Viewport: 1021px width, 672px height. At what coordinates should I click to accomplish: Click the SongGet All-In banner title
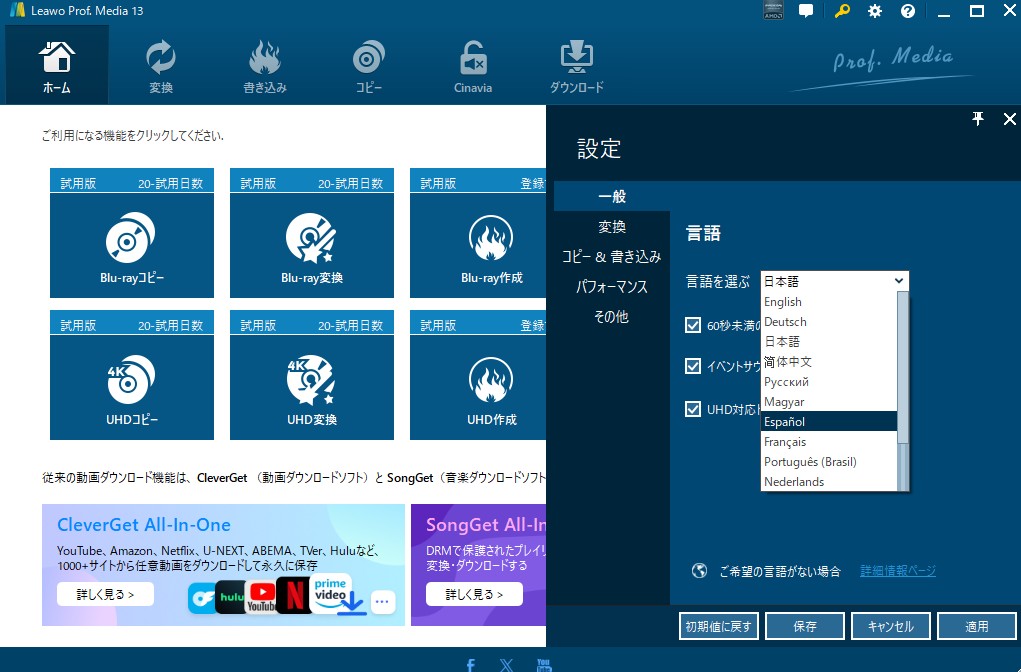point(486,525)
